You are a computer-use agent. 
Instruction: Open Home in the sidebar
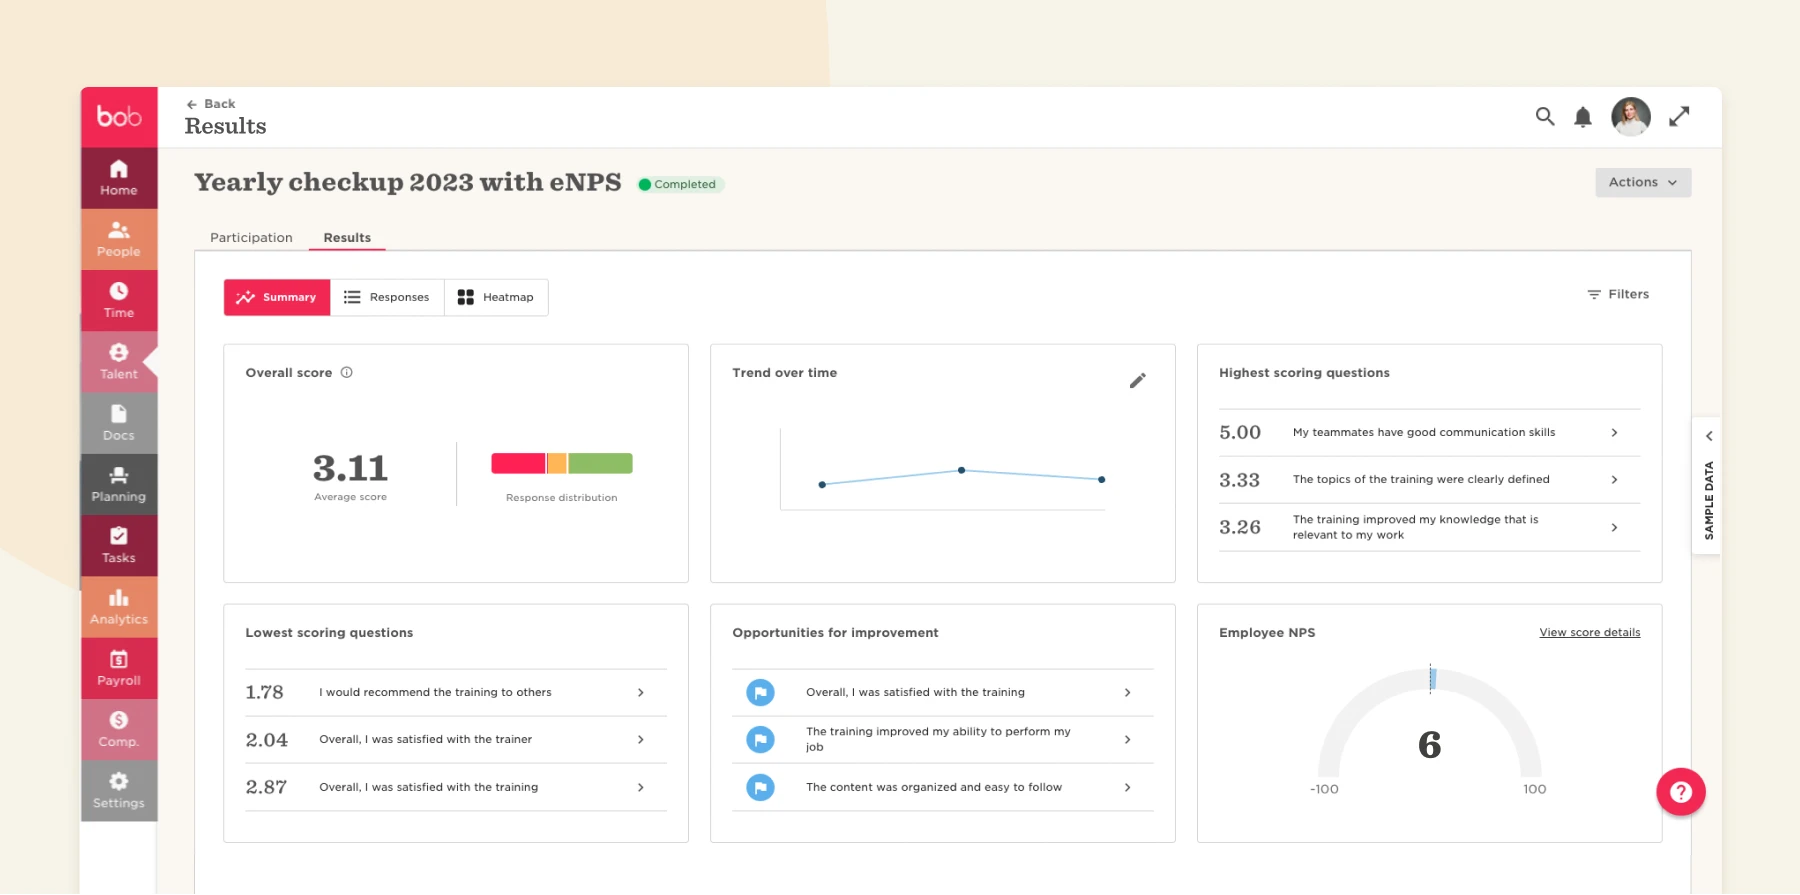pyautogui.click(x=119, y=178)
